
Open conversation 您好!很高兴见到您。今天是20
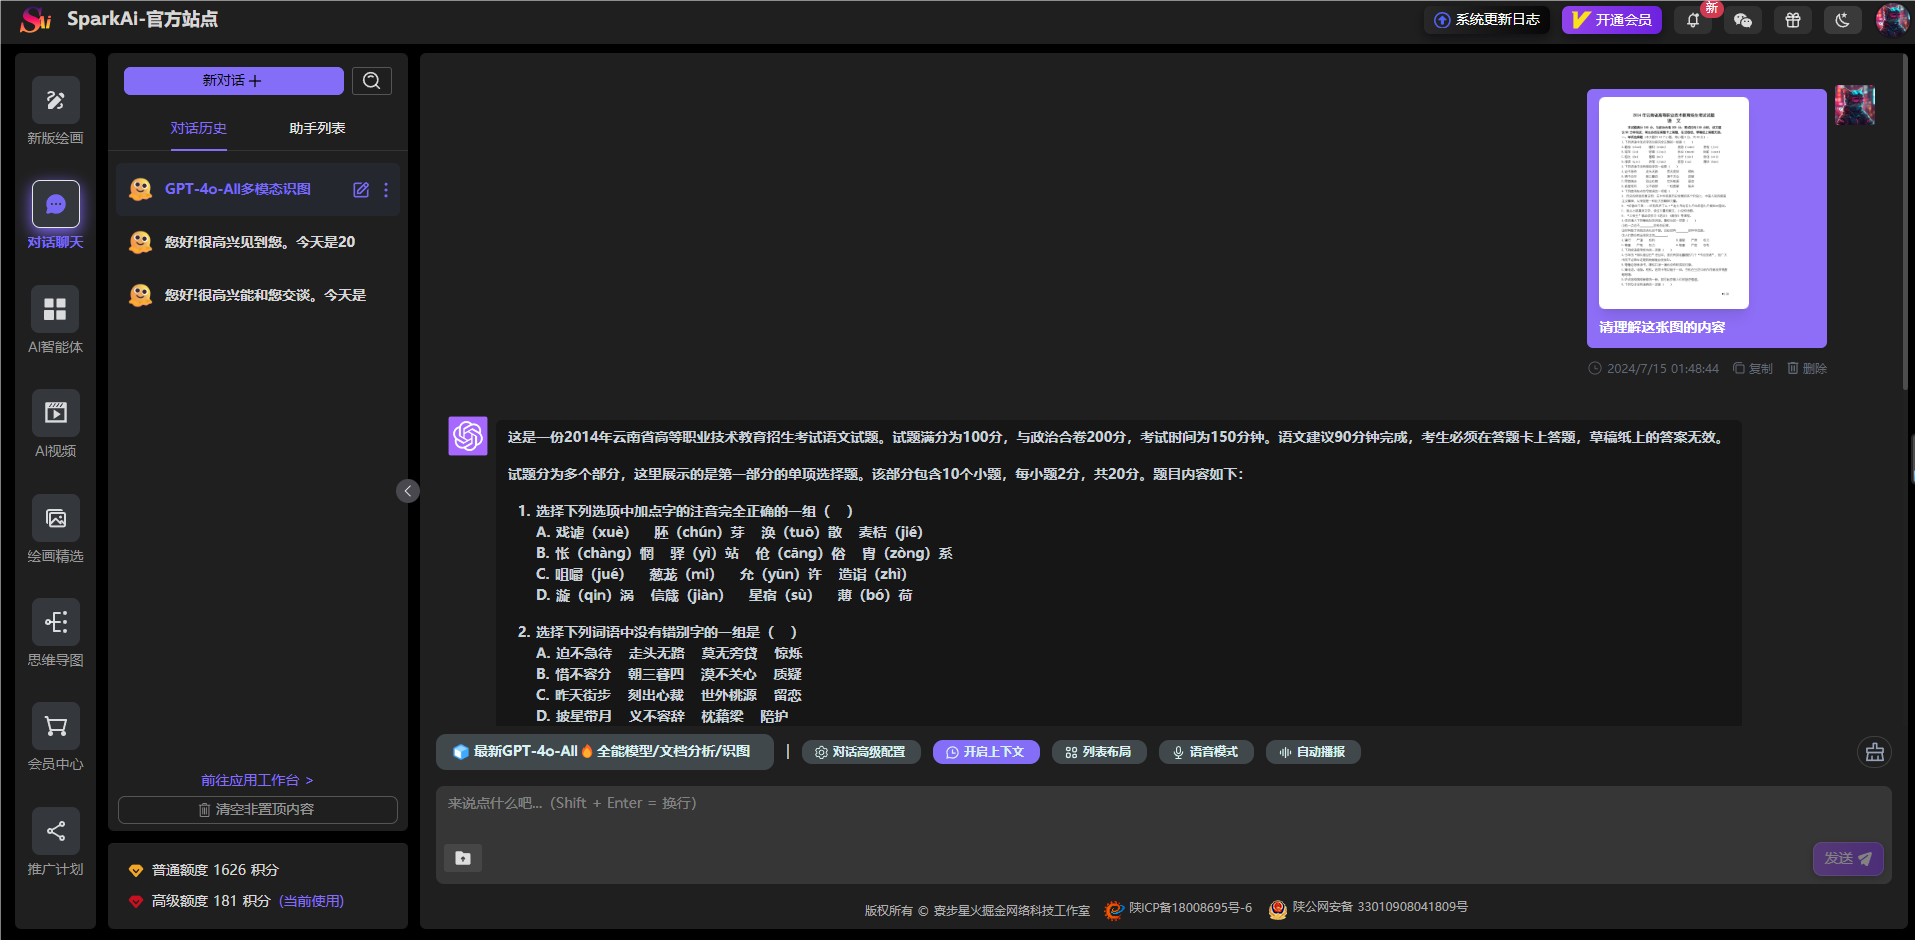258,242
